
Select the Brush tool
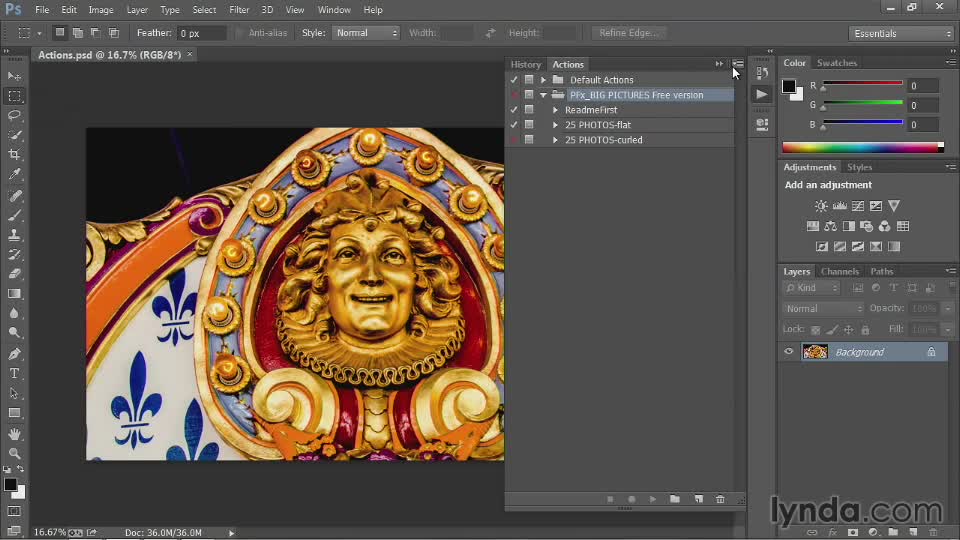[14, 216]
